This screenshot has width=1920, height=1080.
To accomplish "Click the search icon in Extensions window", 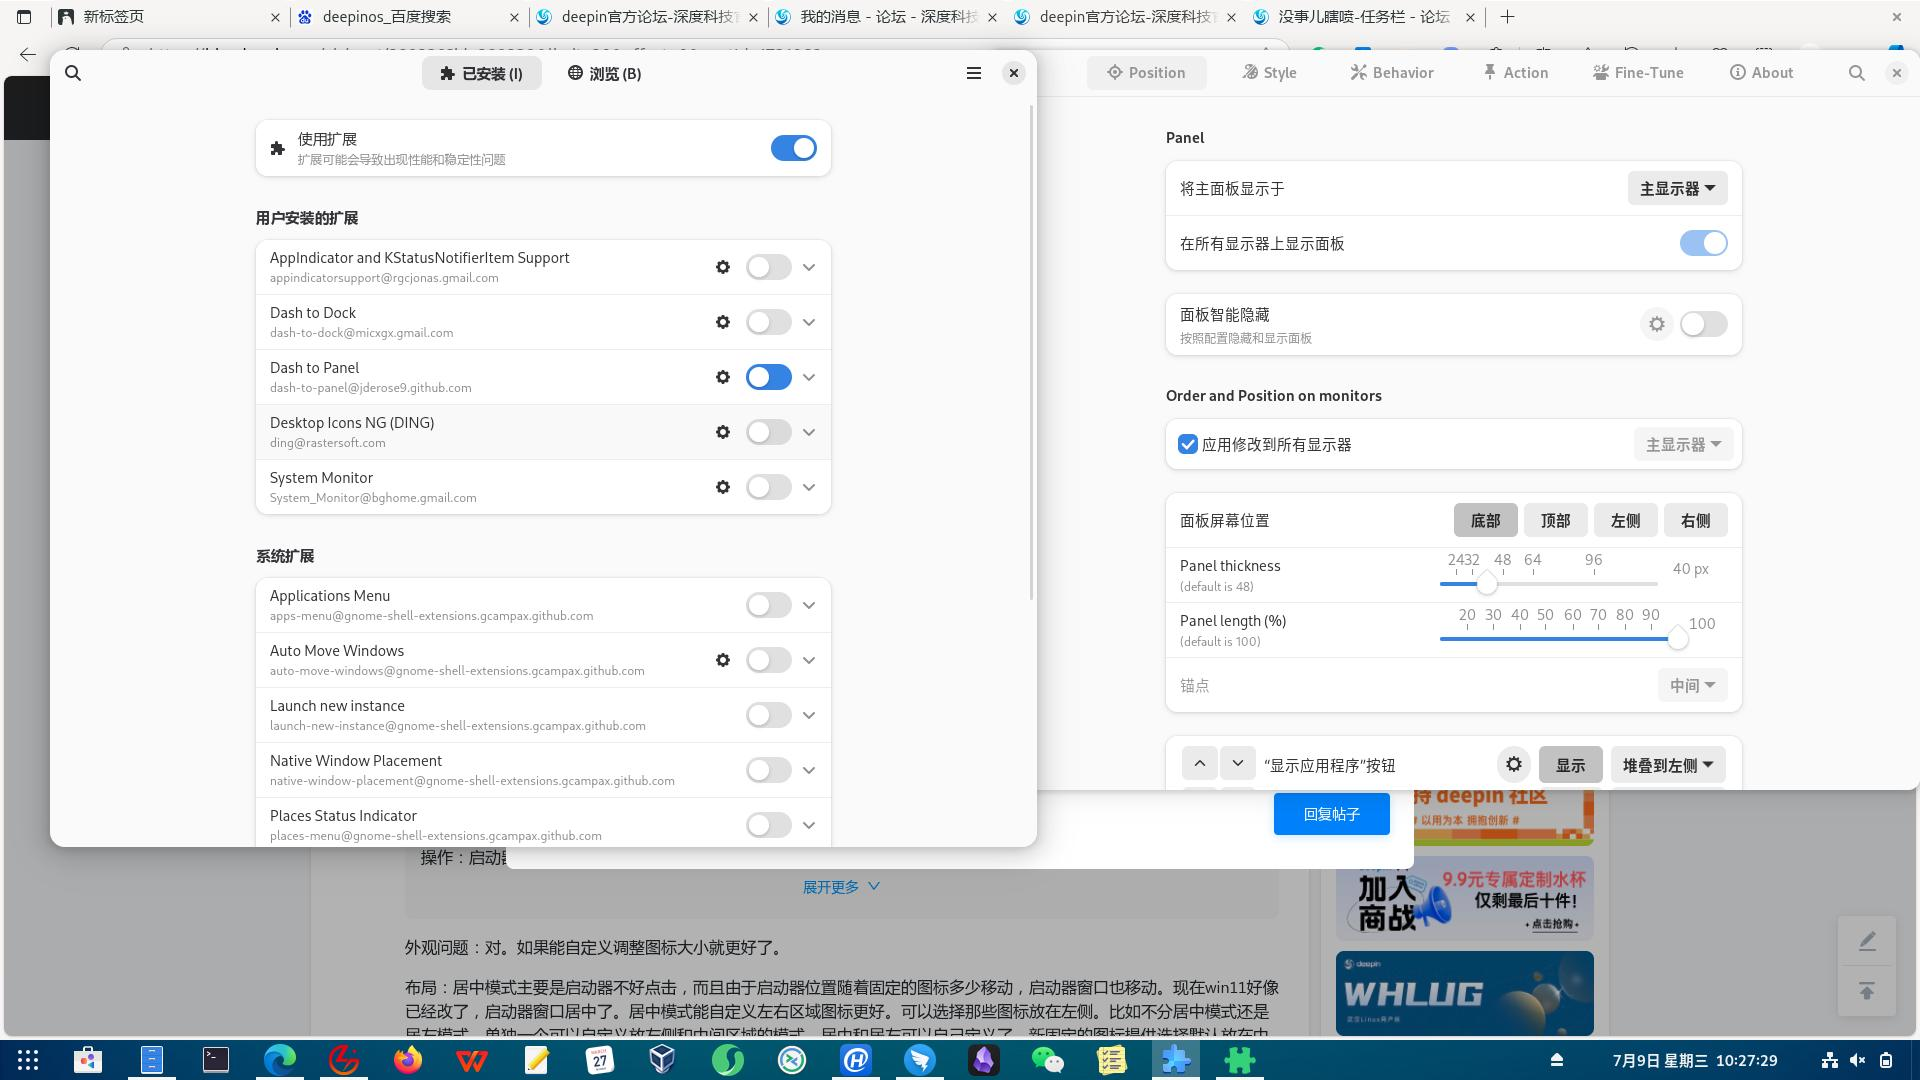I will click(73, 73).
